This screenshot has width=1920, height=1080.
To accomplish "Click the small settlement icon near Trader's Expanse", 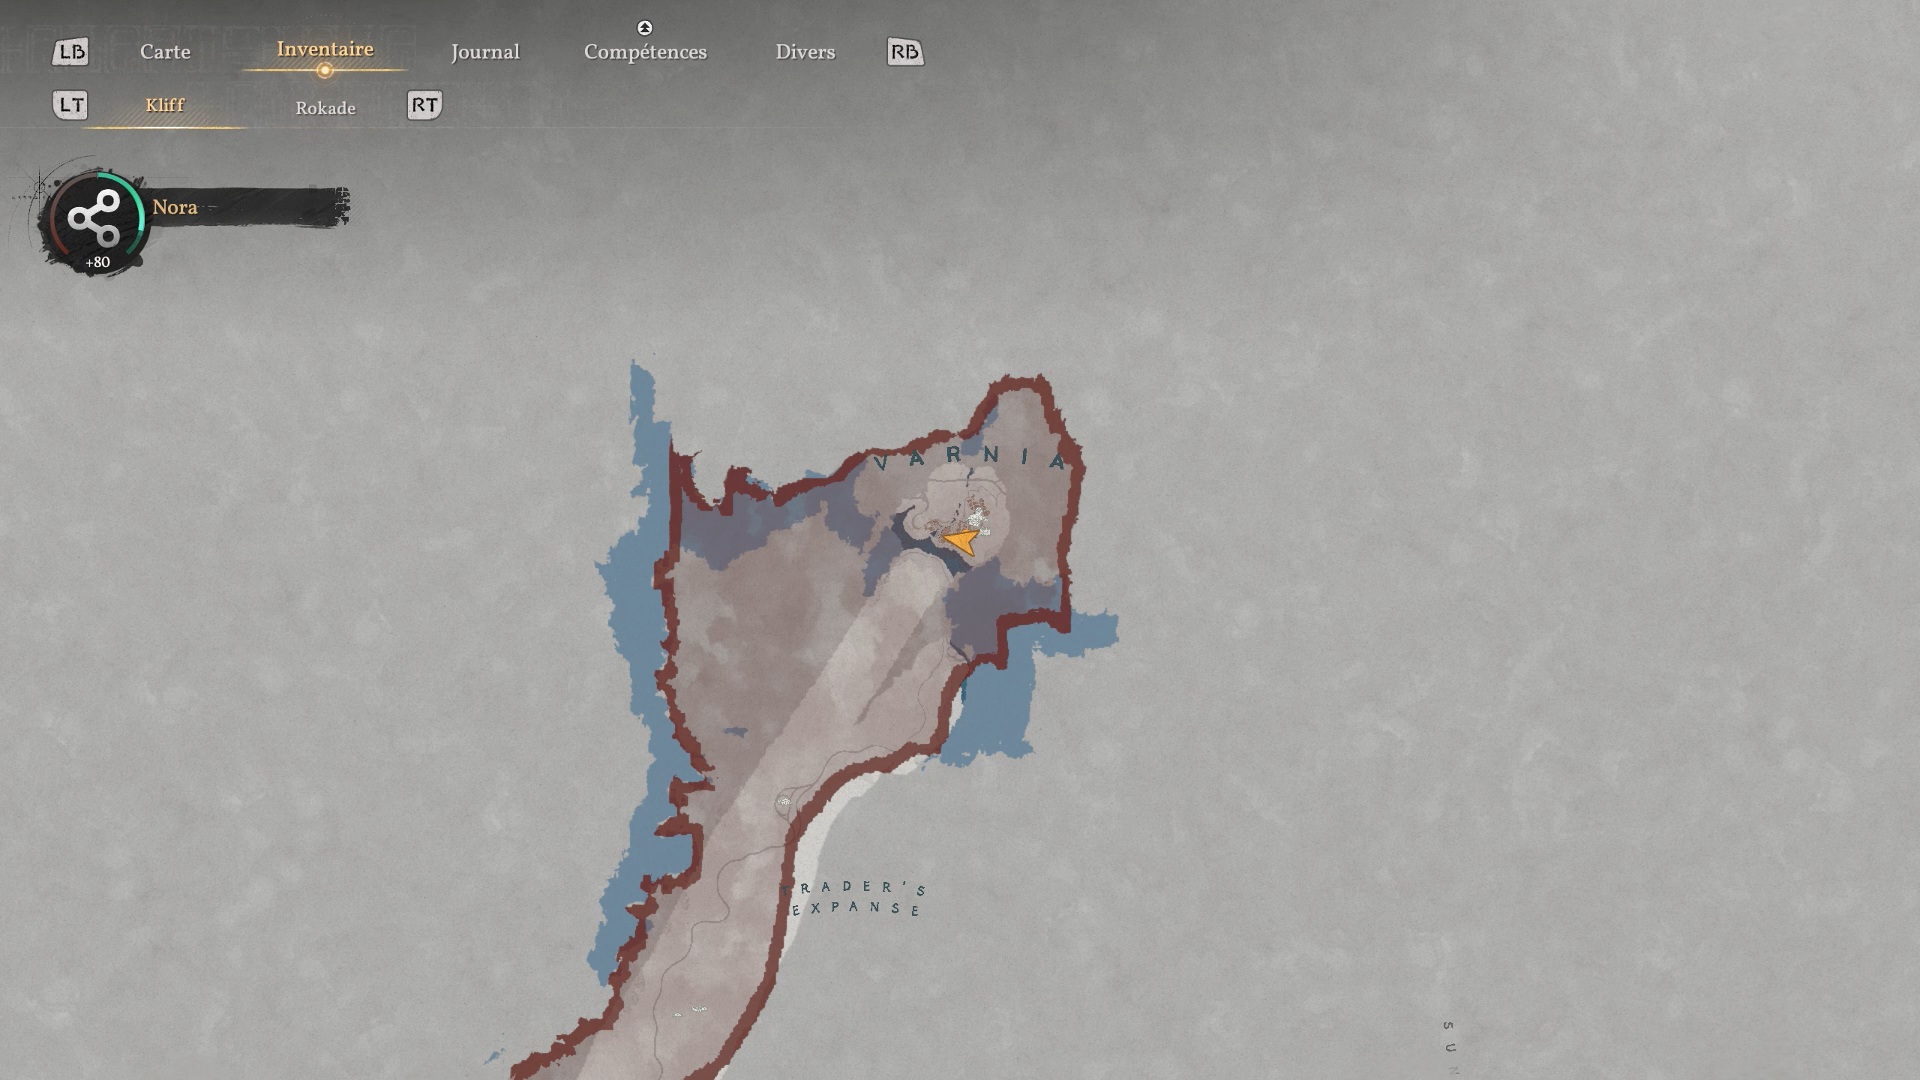I will point(784,802).
